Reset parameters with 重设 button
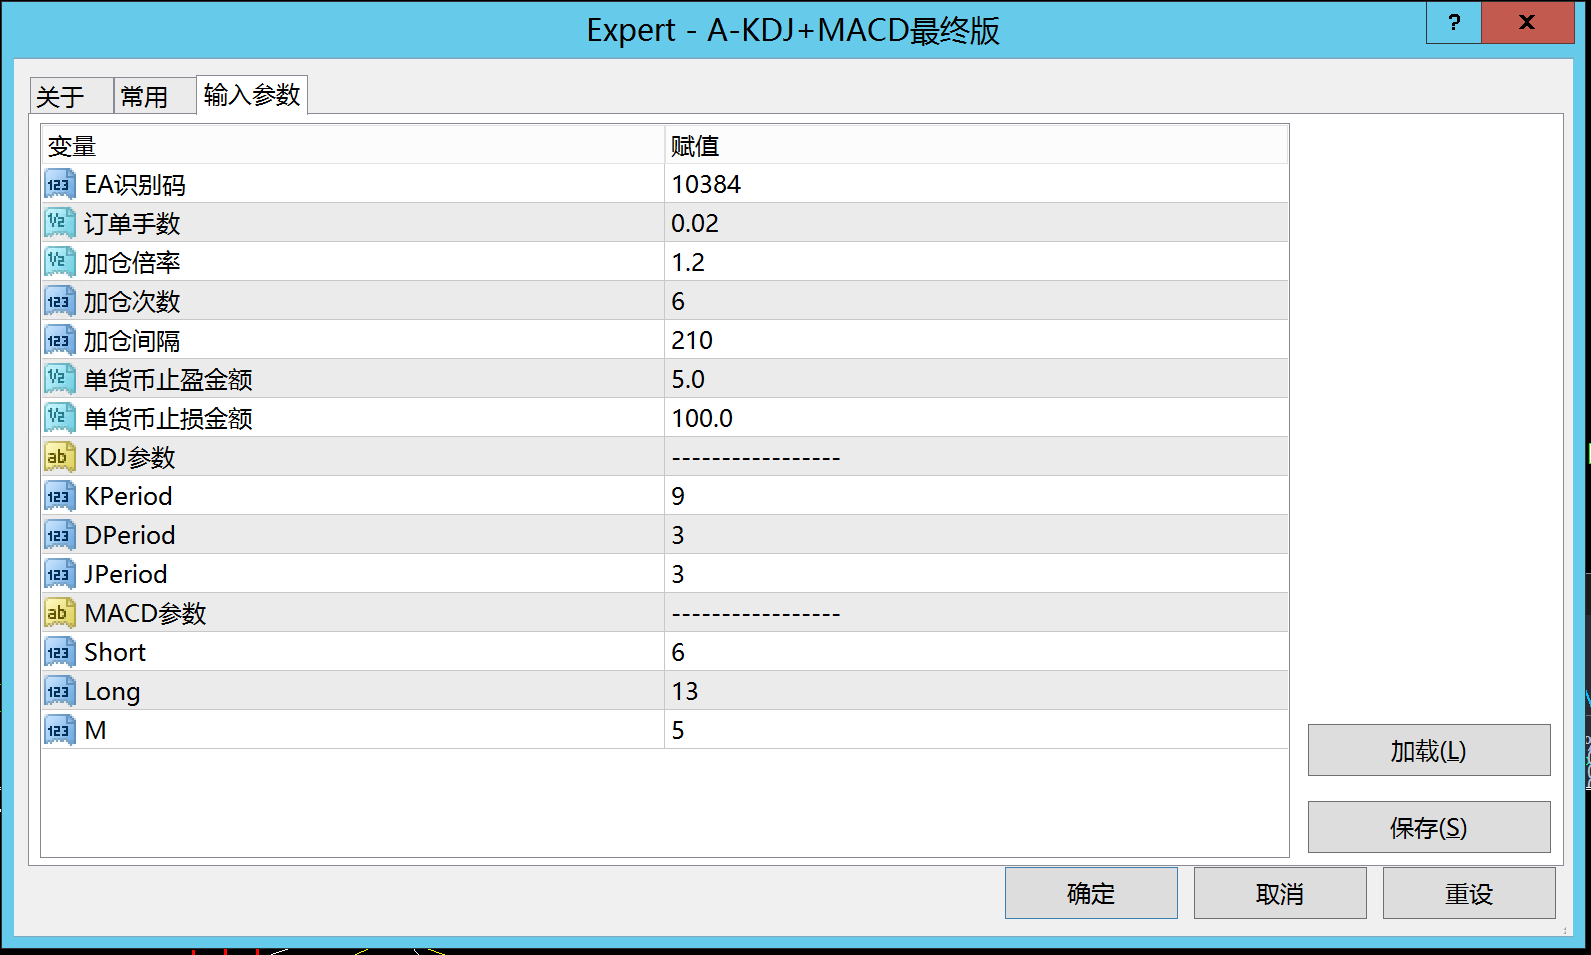Screen dimensions: 1591x955 coord(1469,893)
